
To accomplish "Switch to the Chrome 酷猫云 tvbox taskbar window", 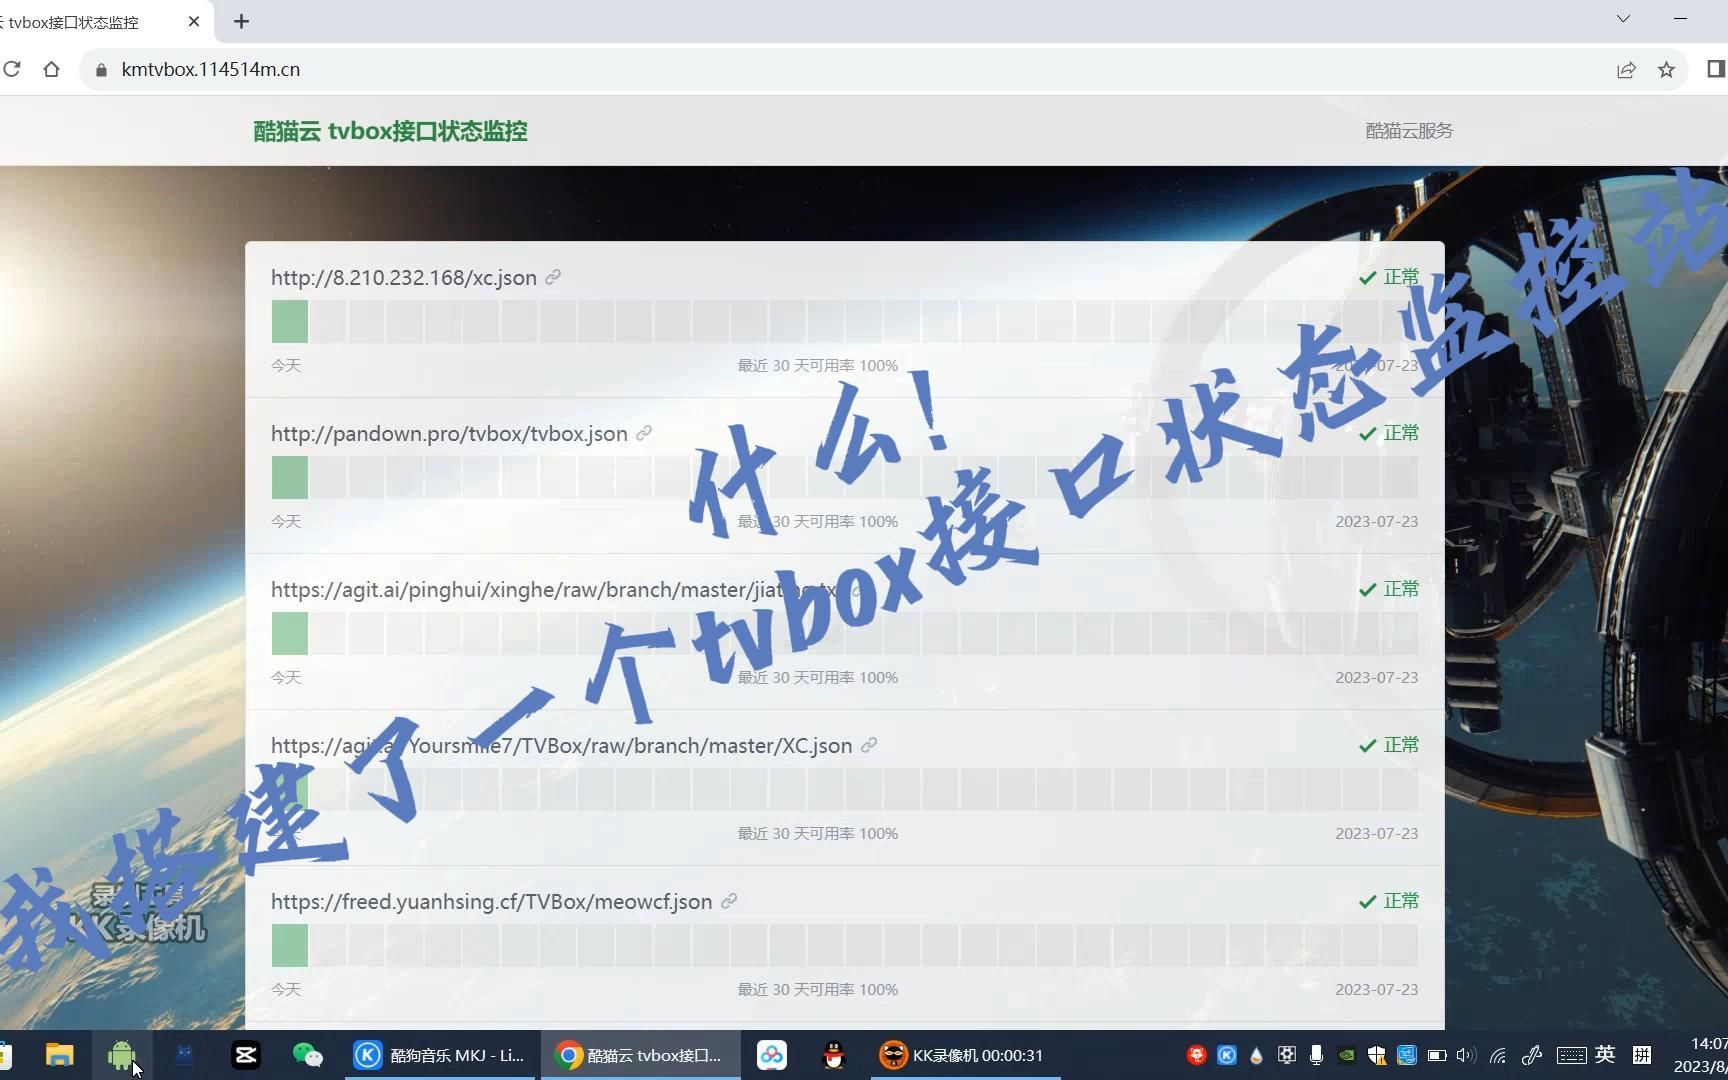I will click(641, 1055).
